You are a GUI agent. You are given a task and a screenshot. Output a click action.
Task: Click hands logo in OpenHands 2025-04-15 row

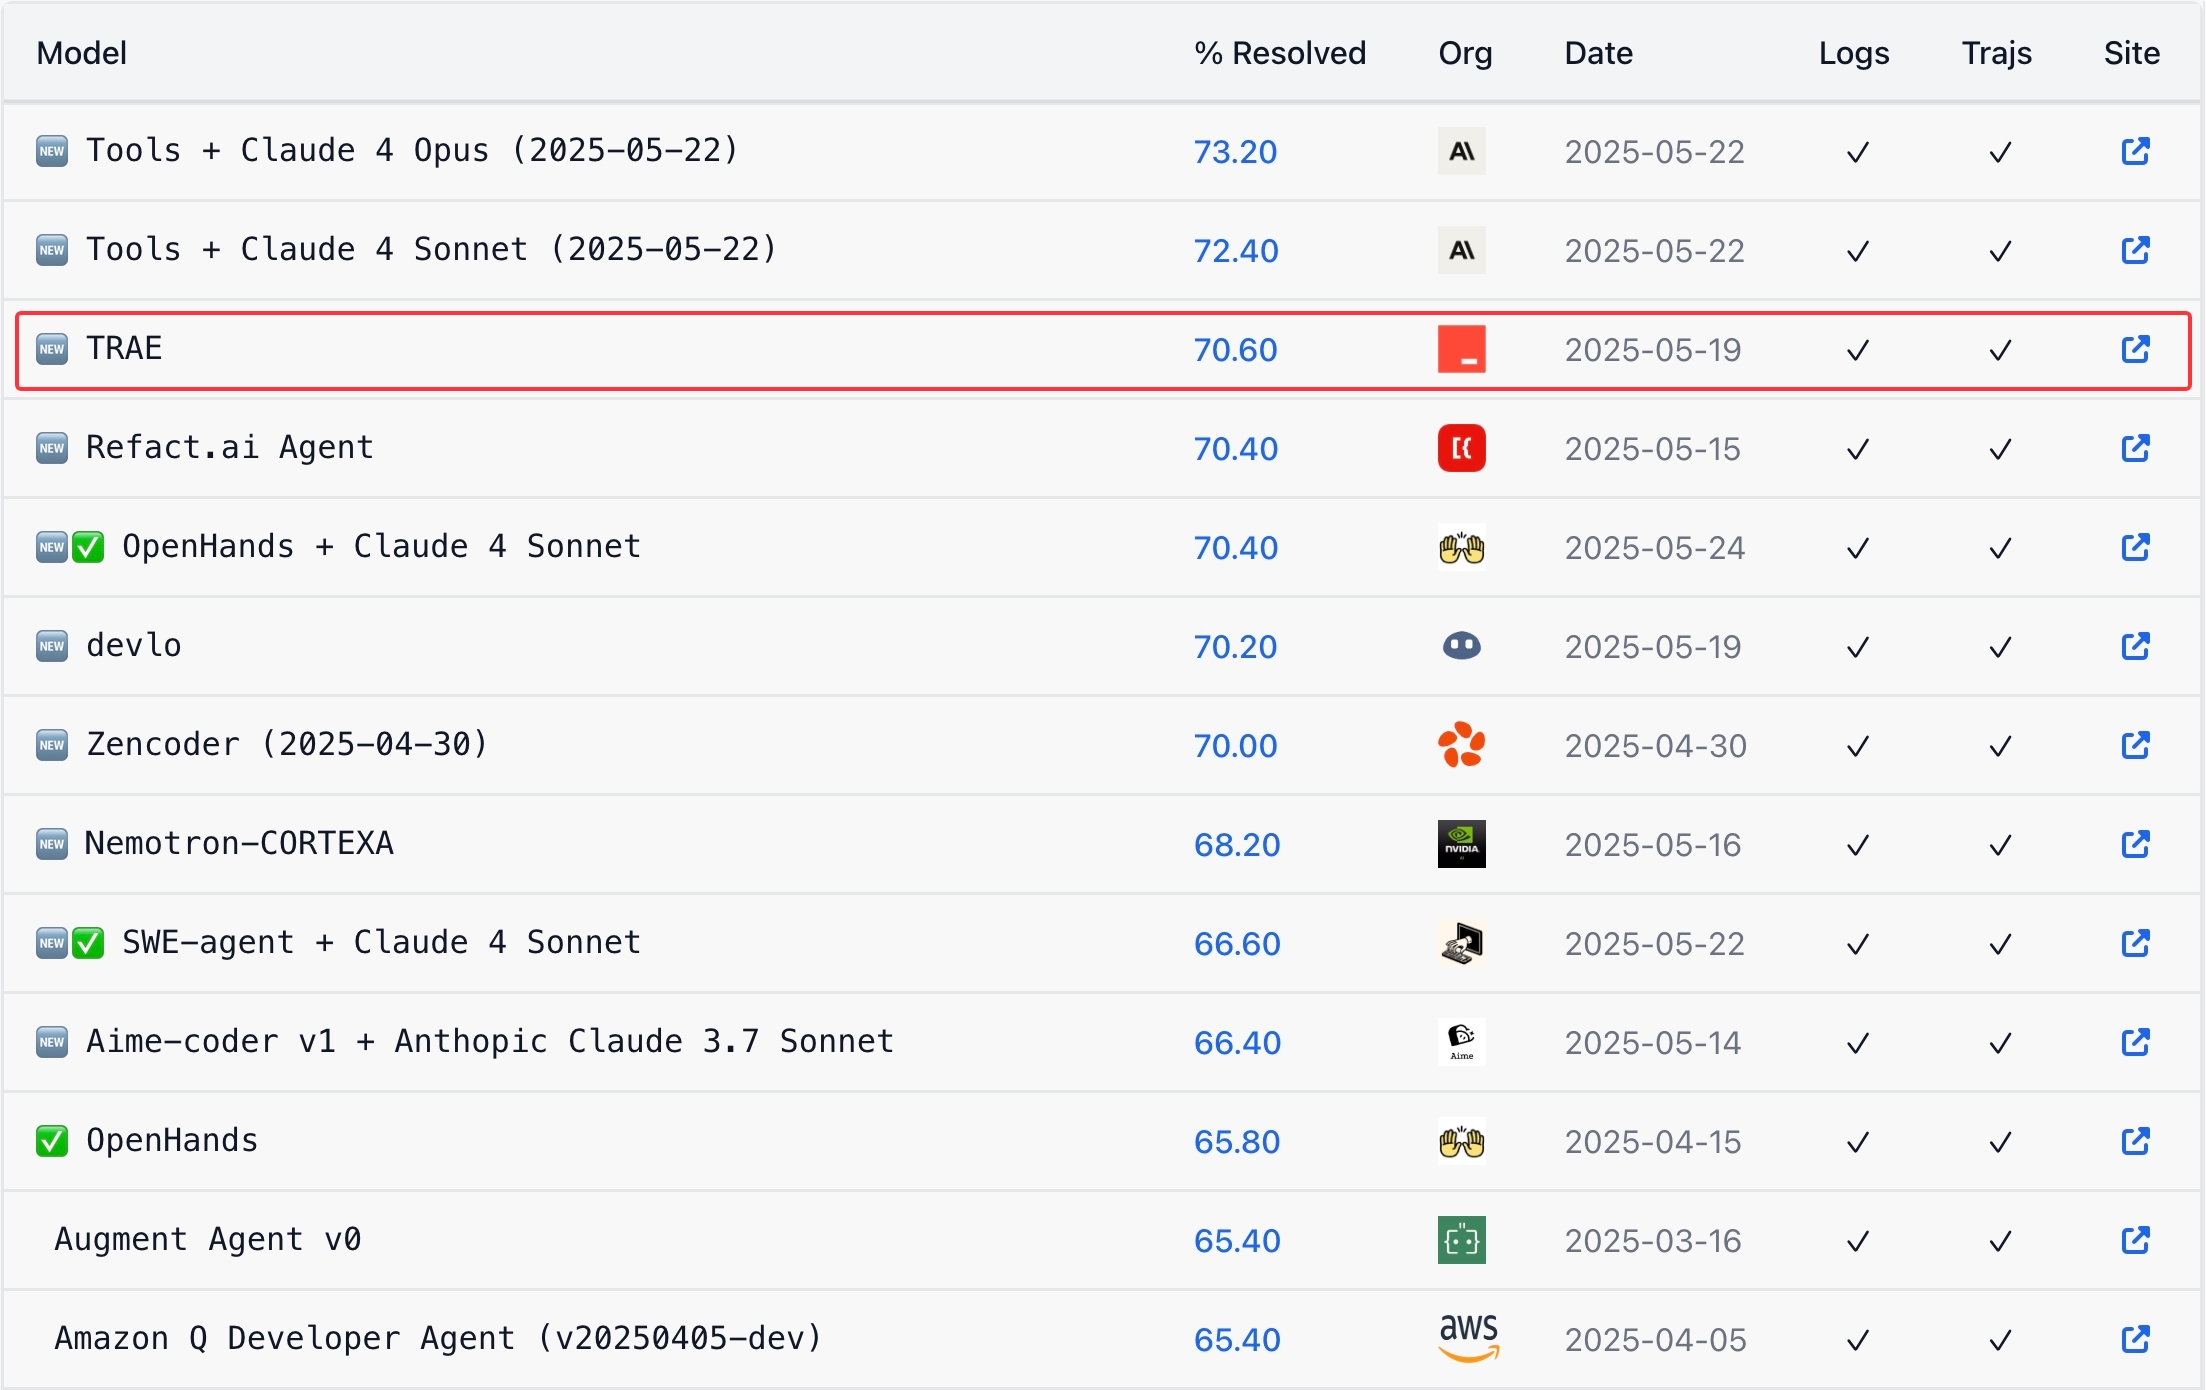click(1461, 1141)
